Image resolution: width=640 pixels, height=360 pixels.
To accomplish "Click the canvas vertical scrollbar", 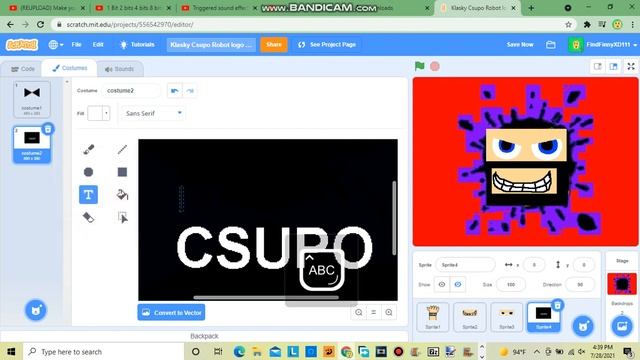I will click(394, 219).
